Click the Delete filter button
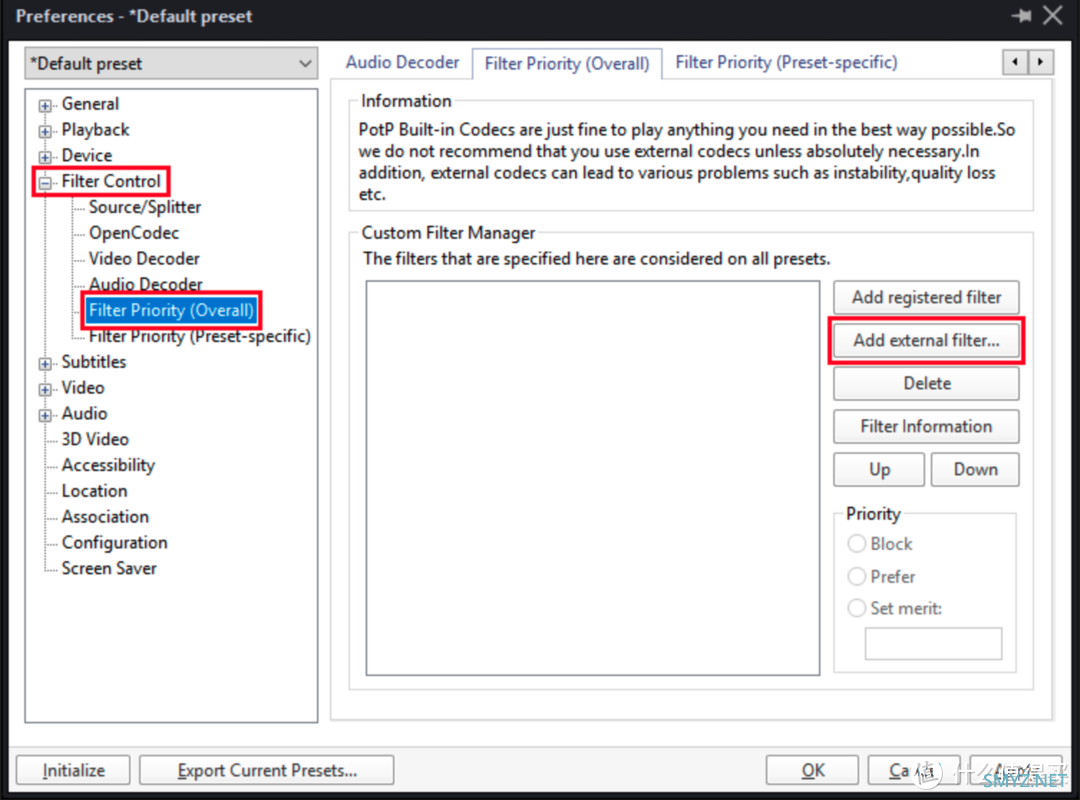Screen dimensions: 1080x800 pos(926,383)
